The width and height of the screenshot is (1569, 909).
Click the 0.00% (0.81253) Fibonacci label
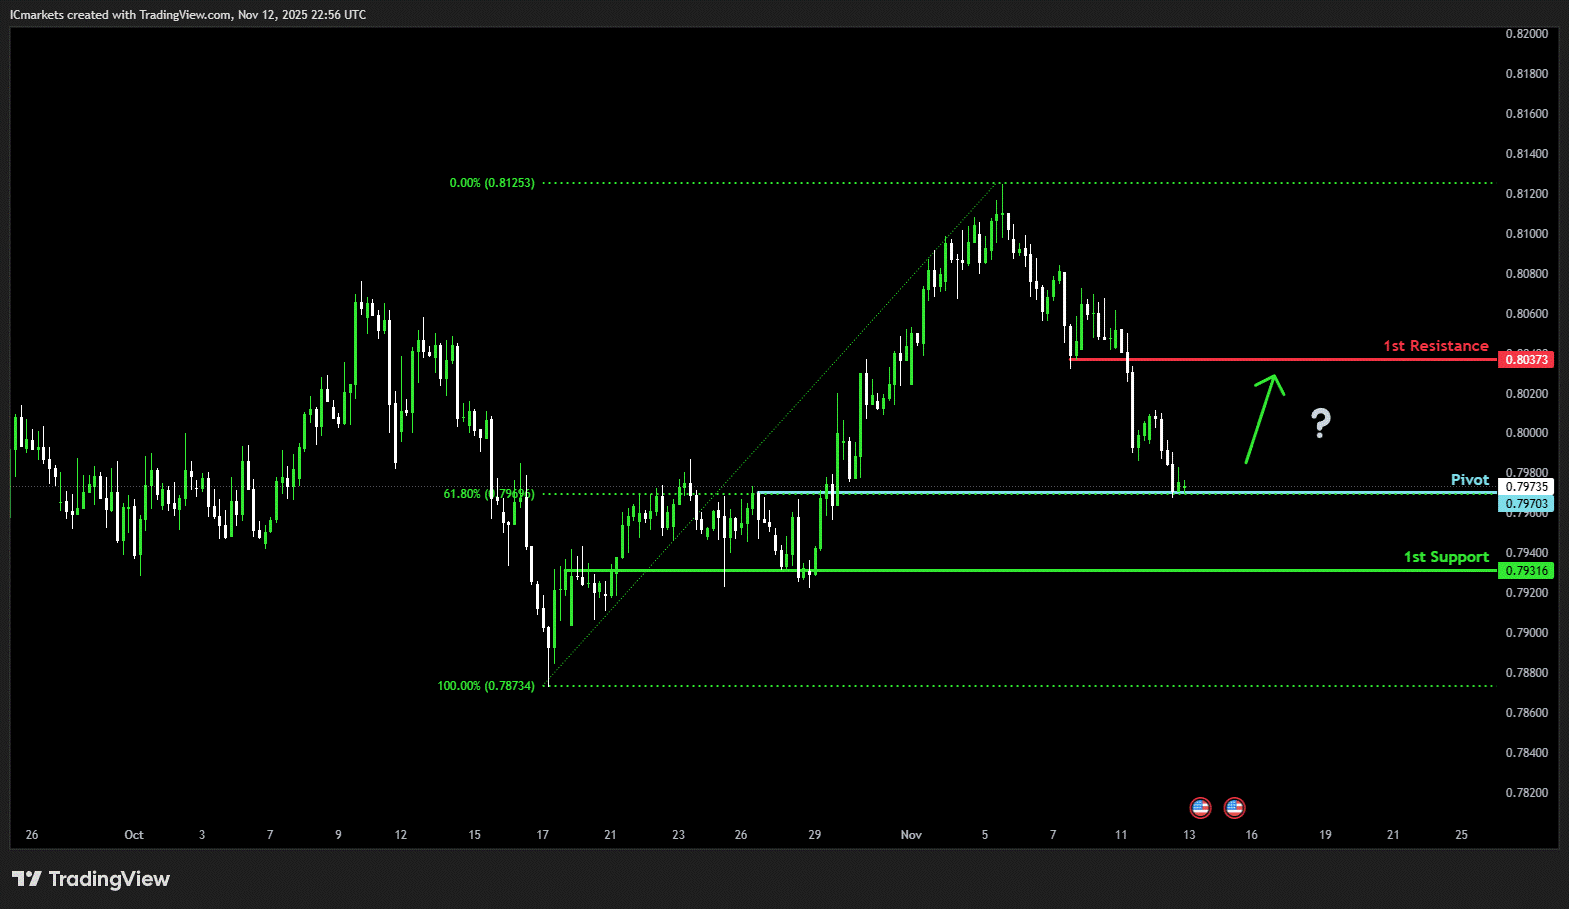(491, 183)
